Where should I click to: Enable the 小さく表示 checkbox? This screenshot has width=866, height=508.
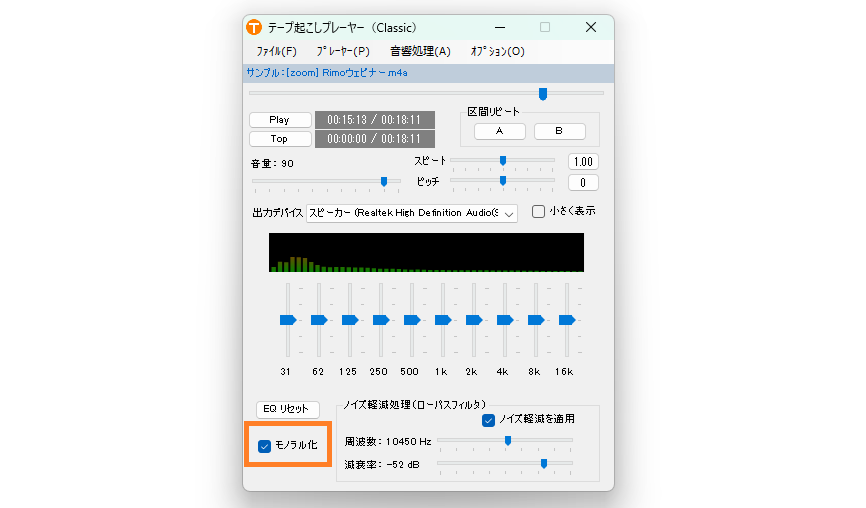coord(538,211)
